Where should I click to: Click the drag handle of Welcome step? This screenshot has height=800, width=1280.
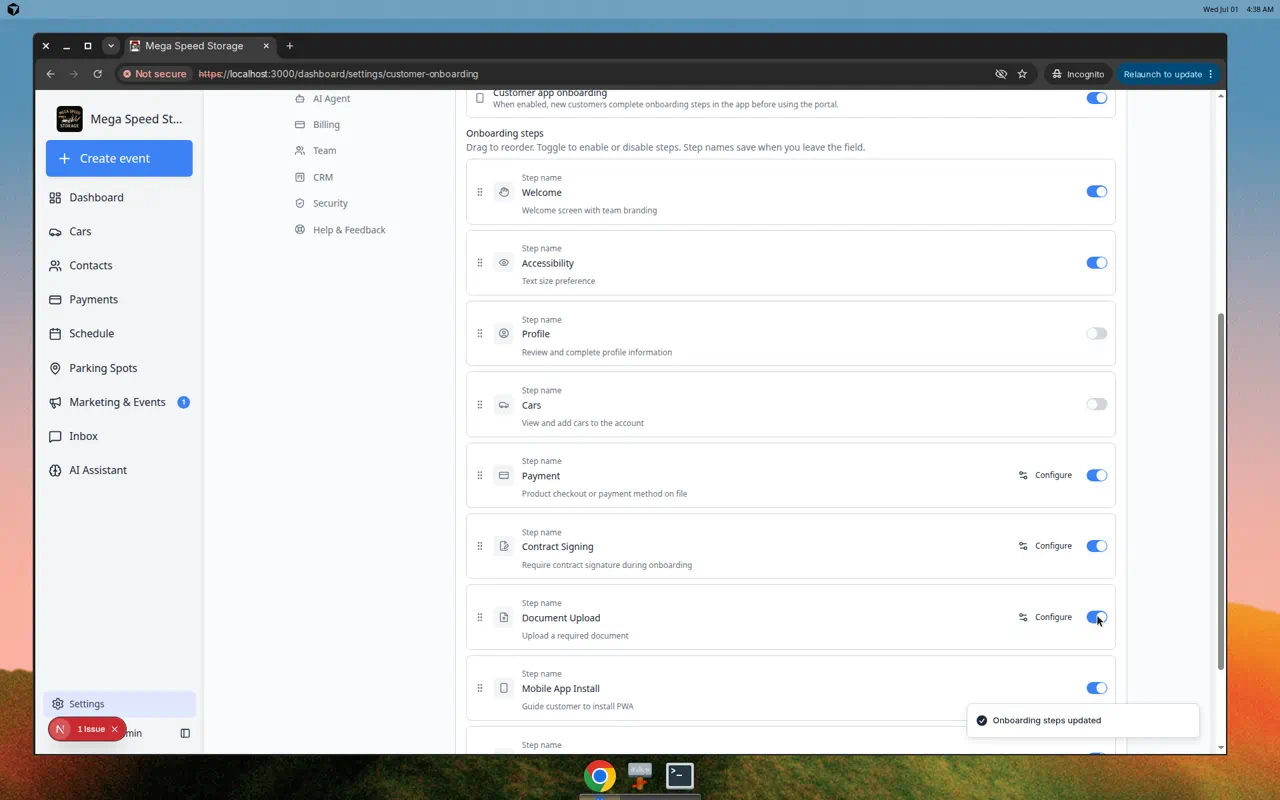click(480, 192)
